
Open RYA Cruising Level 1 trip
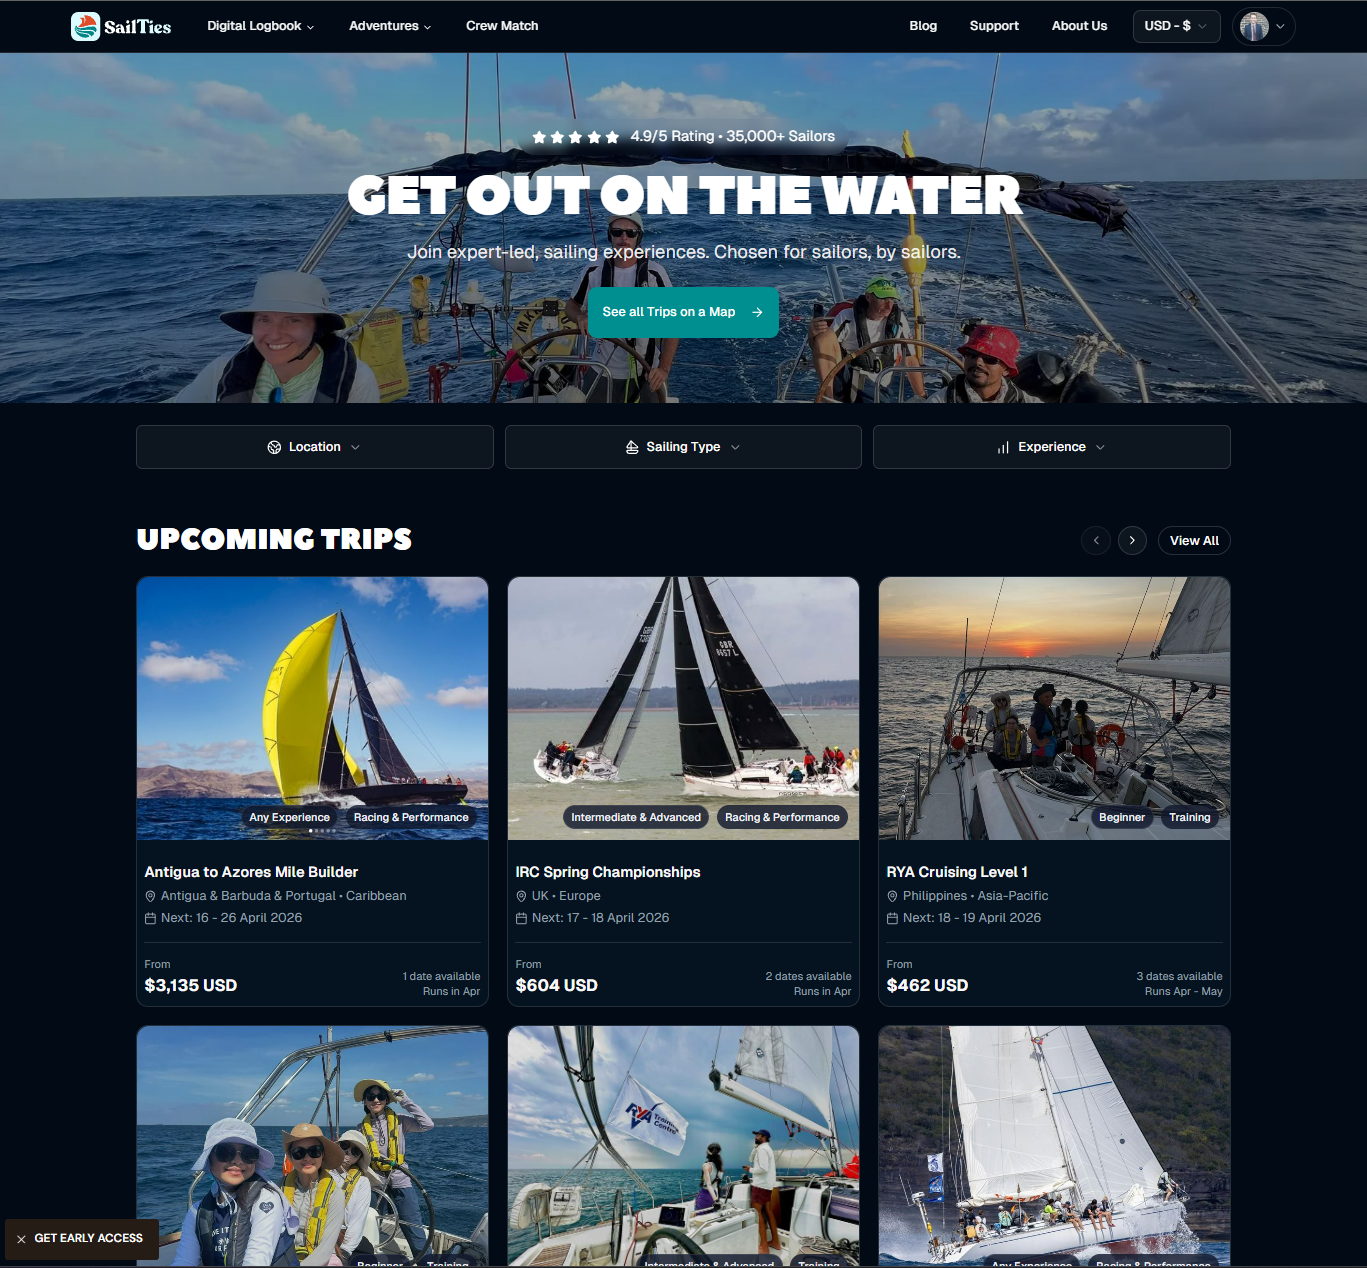pos(957,872)
